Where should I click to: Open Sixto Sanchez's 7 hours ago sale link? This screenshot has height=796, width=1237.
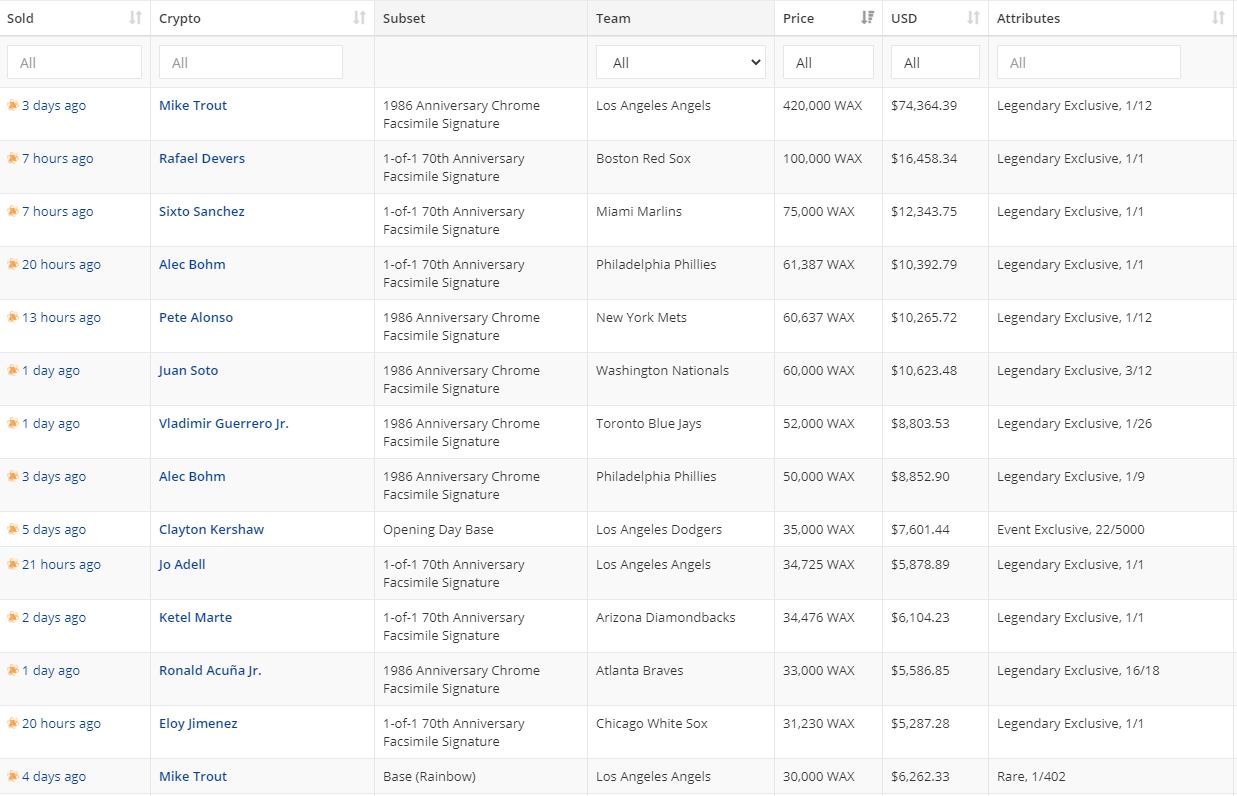[57, 211]
